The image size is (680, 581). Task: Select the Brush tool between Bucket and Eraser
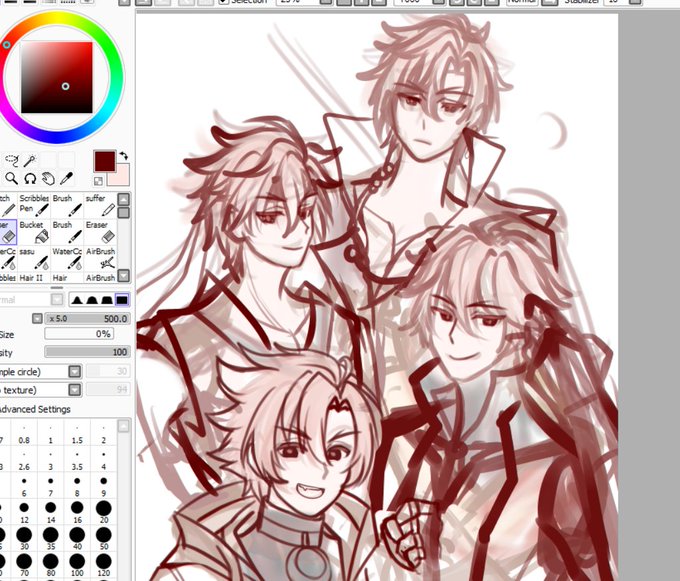67,232
